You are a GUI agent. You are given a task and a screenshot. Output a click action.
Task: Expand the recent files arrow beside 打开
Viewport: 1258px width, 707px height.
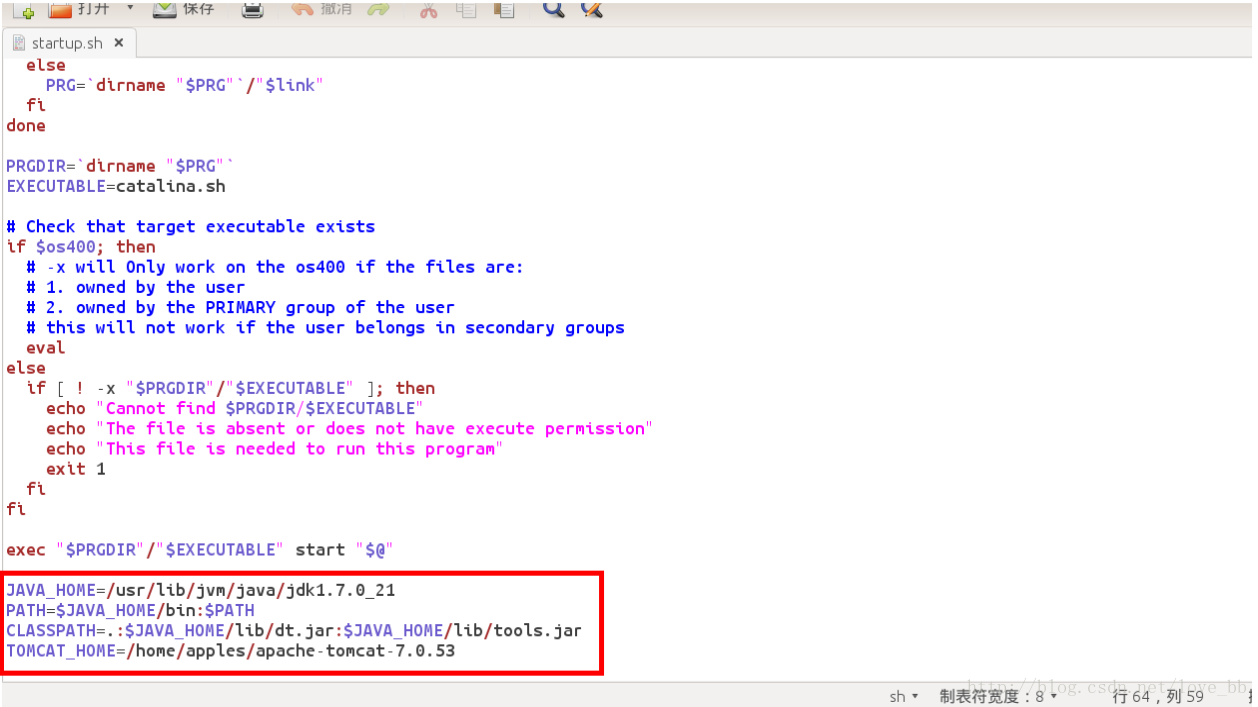coord(130,9)
